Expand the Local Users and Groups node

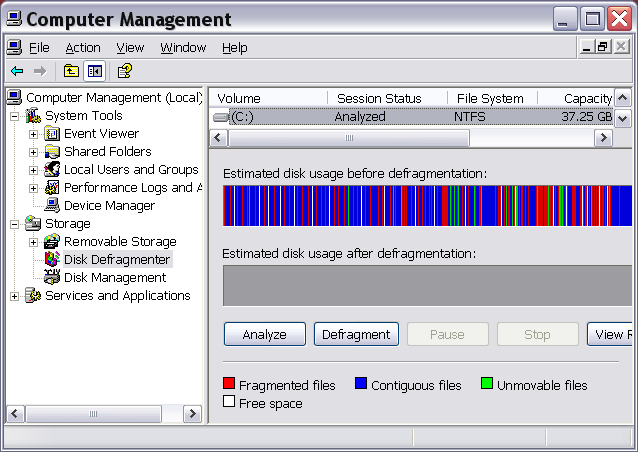pyautogui.click(x=33, y=170)
